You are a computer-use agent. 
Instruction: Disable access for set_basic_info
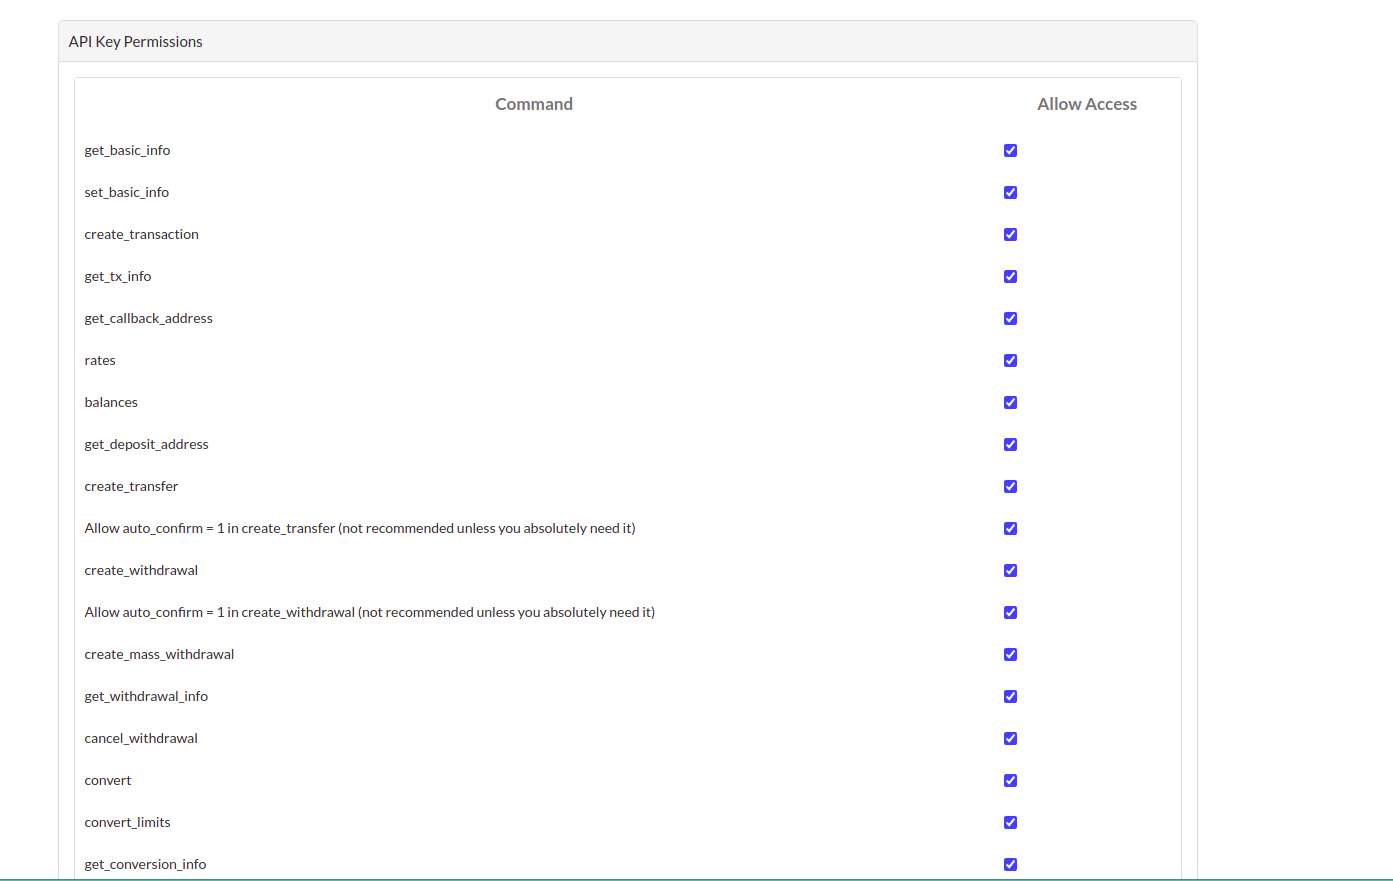pos(1010,193)
